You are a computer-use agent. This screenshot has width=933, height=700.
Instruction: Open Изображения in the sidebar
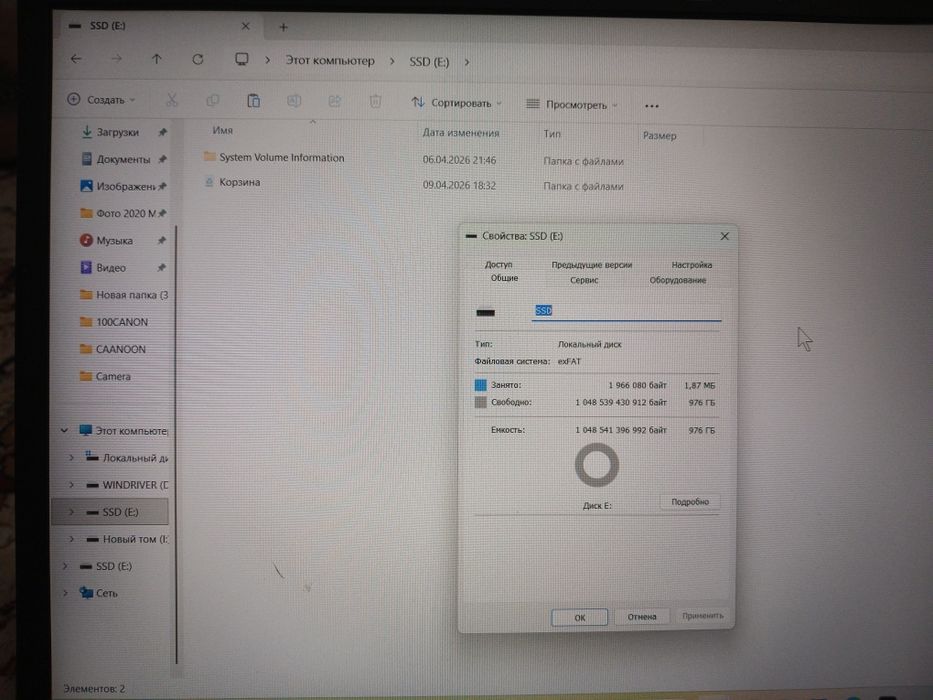pos(126,186)
